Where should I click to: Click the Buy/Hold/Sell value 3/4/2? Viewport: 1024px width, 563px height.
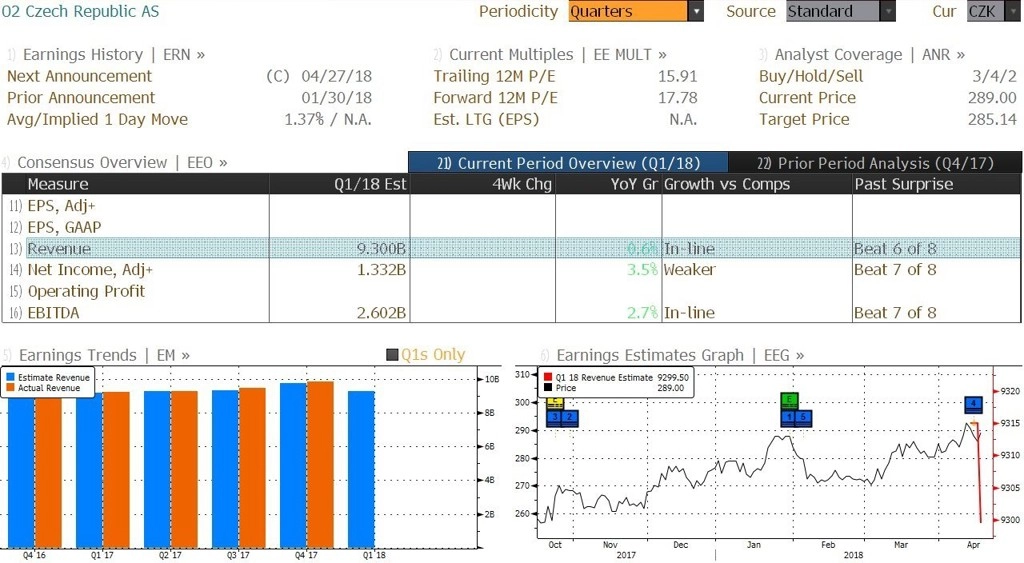click(995, 76)
